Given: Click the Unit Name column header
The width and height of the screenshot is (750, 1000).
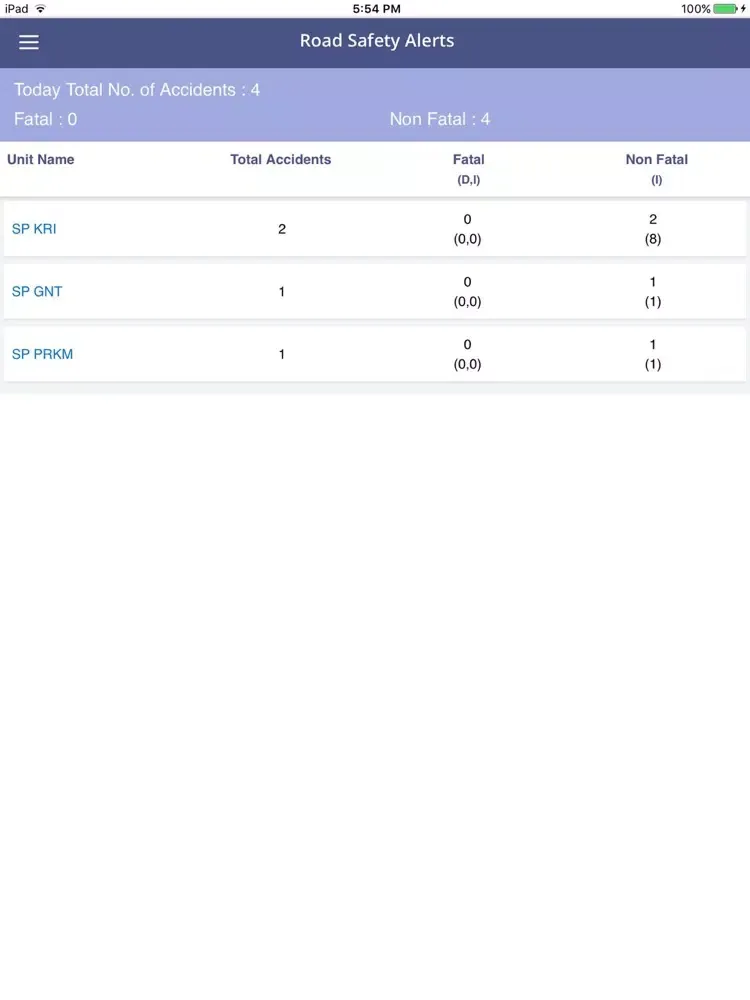Looking at the screenshot, I should [41, 159].
